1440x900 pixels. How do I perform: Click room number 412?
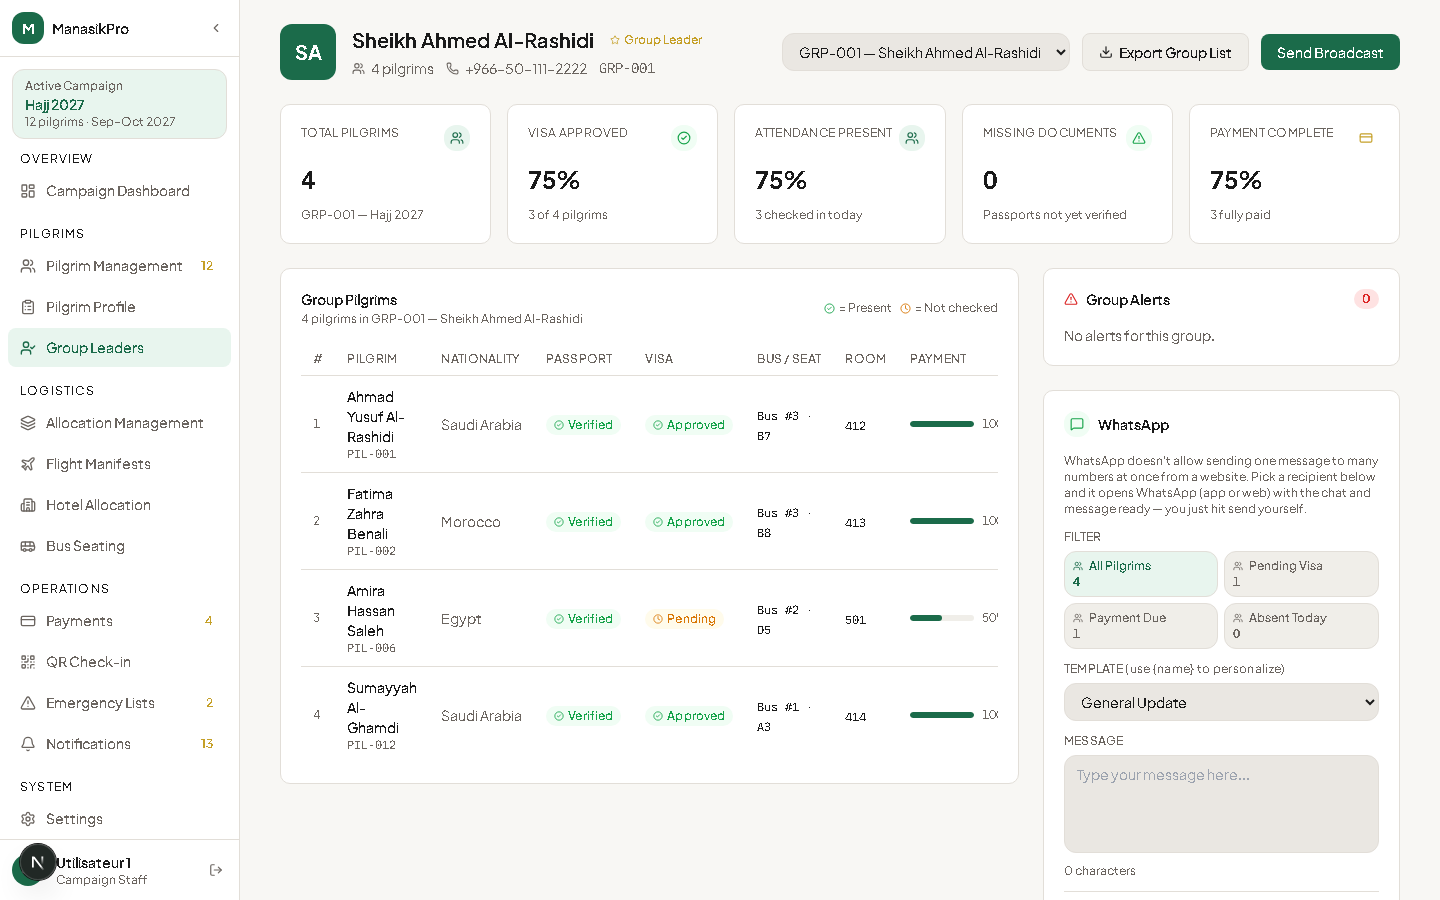point(855,426)
